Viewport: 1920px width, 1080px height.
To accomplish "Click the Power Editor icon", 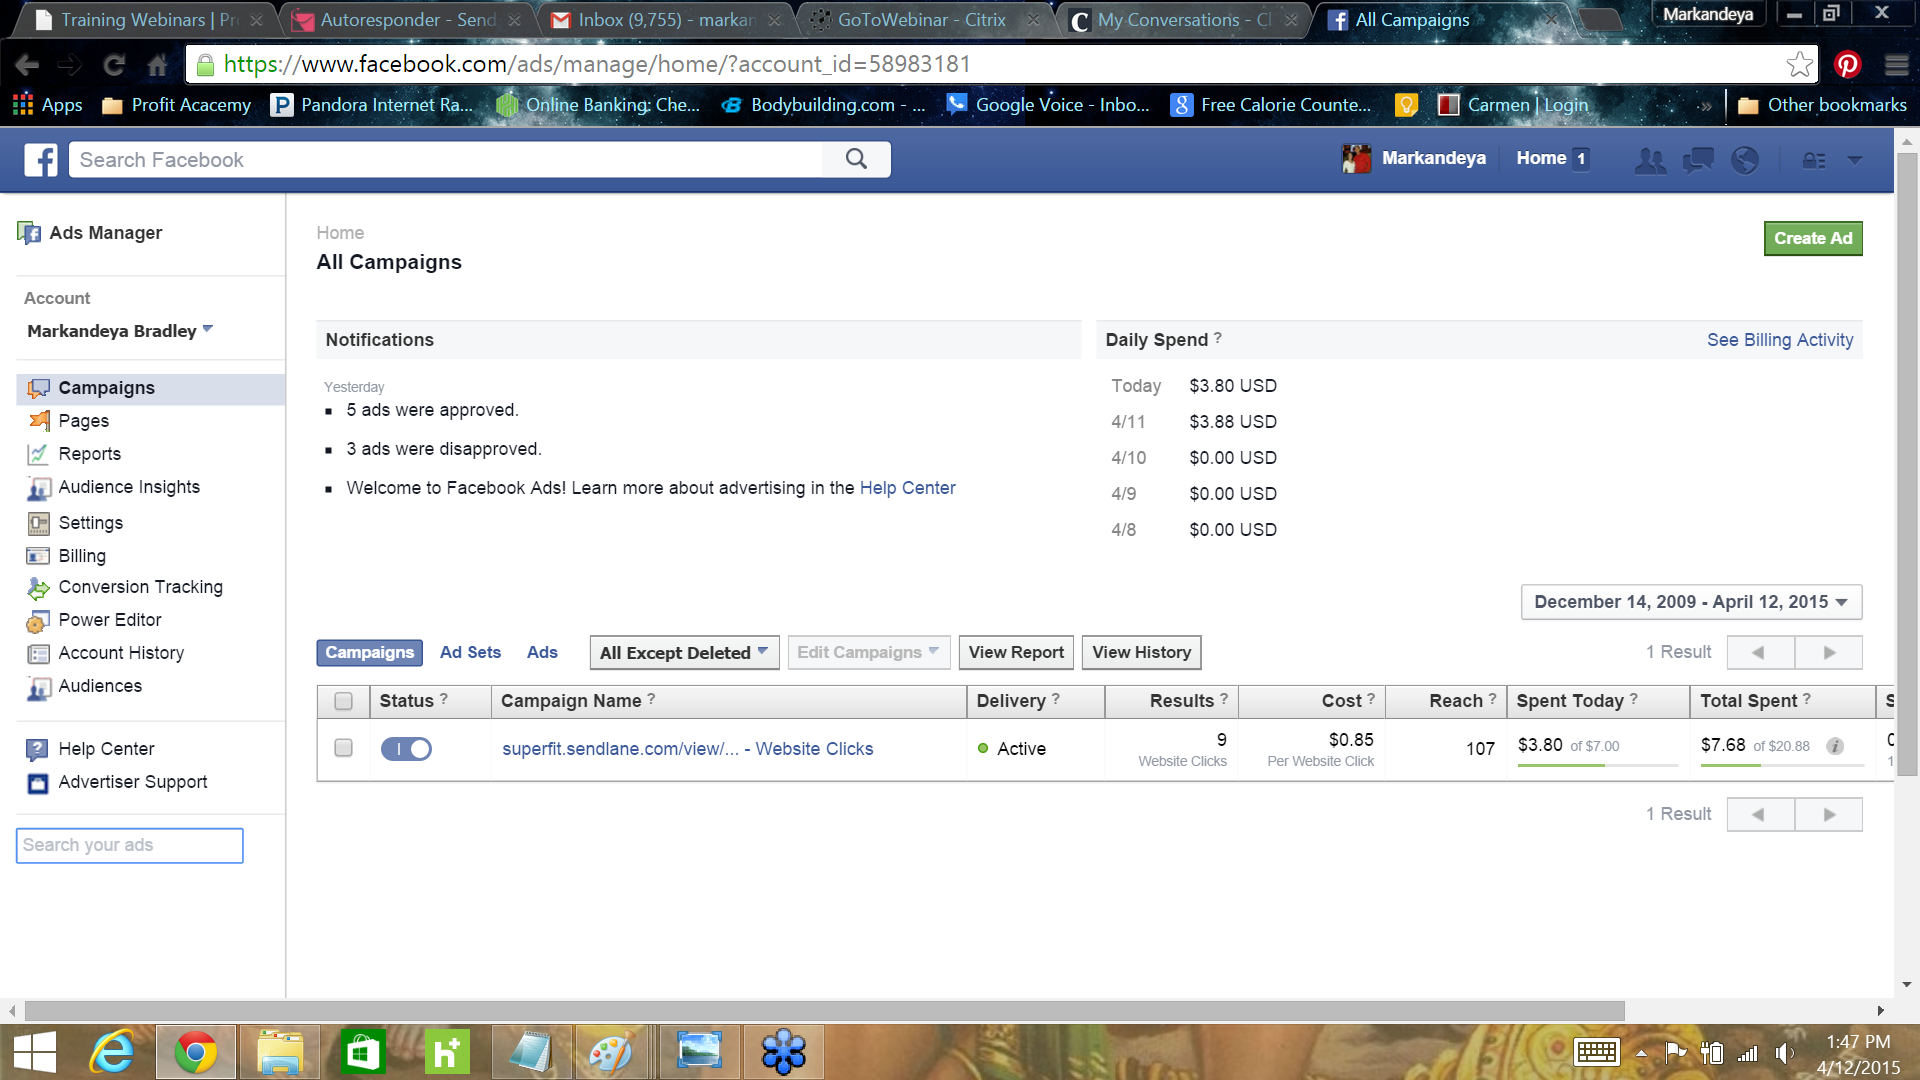I will [38, 621].
